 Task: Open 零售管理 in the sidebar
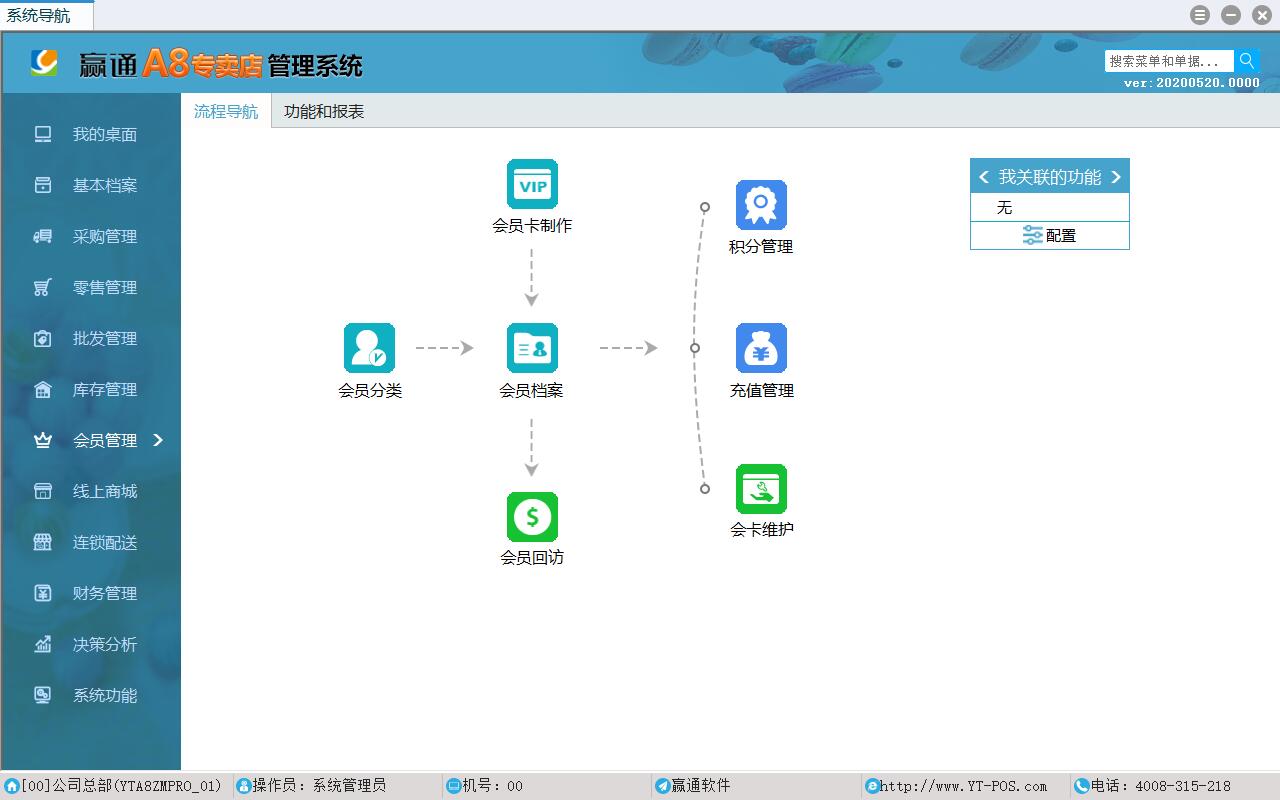click(104, 287)
